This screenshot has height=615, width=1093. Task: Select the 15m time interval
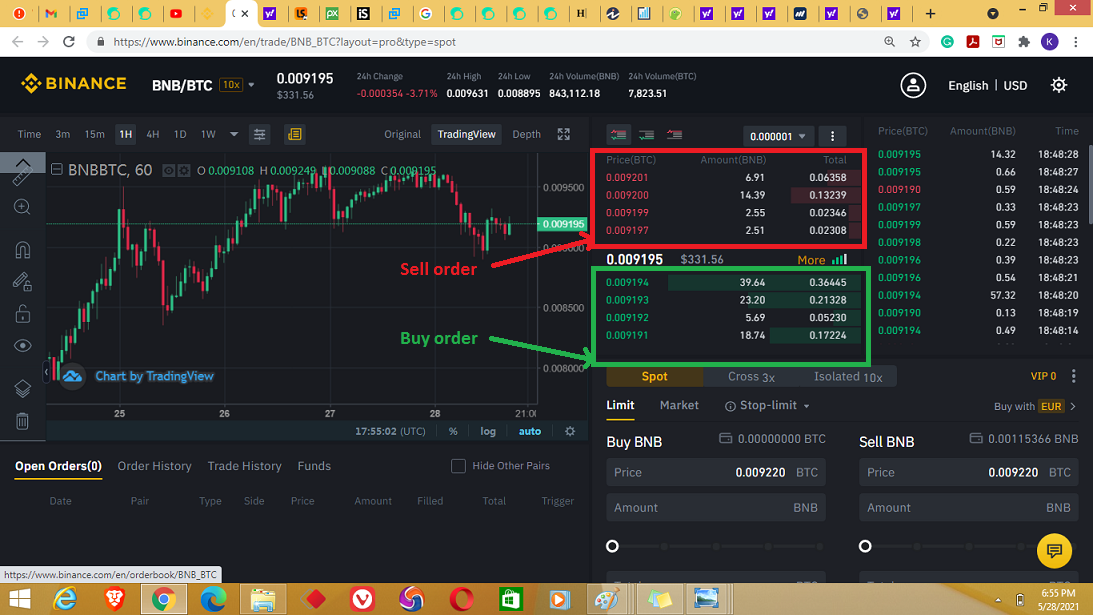click(x=94, y=134)
